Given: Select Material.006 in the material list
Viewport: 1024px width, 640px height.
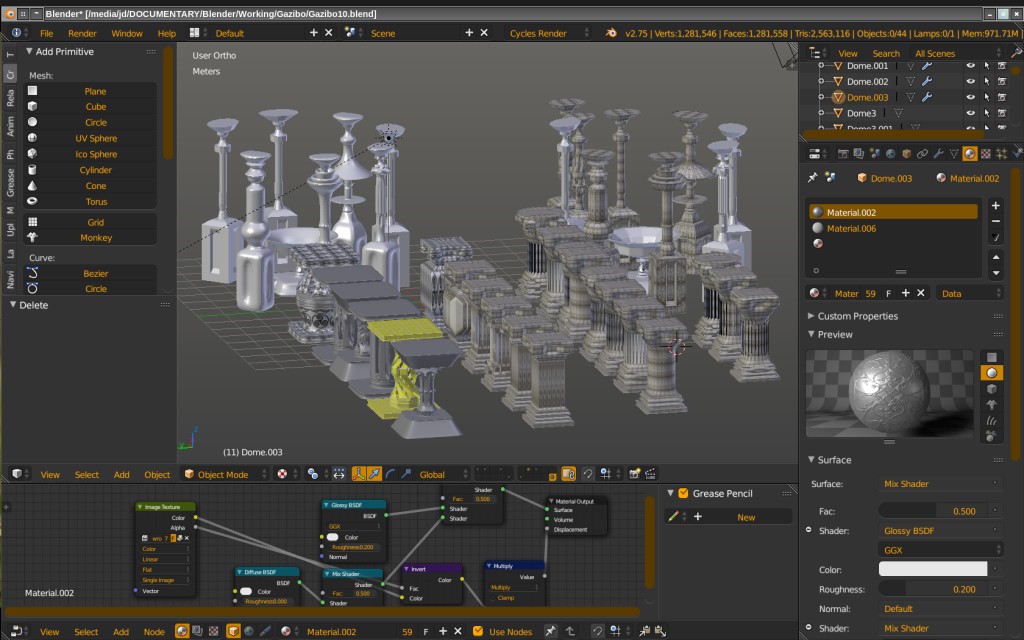Looking at the screenshot, I should click(851, 229).
